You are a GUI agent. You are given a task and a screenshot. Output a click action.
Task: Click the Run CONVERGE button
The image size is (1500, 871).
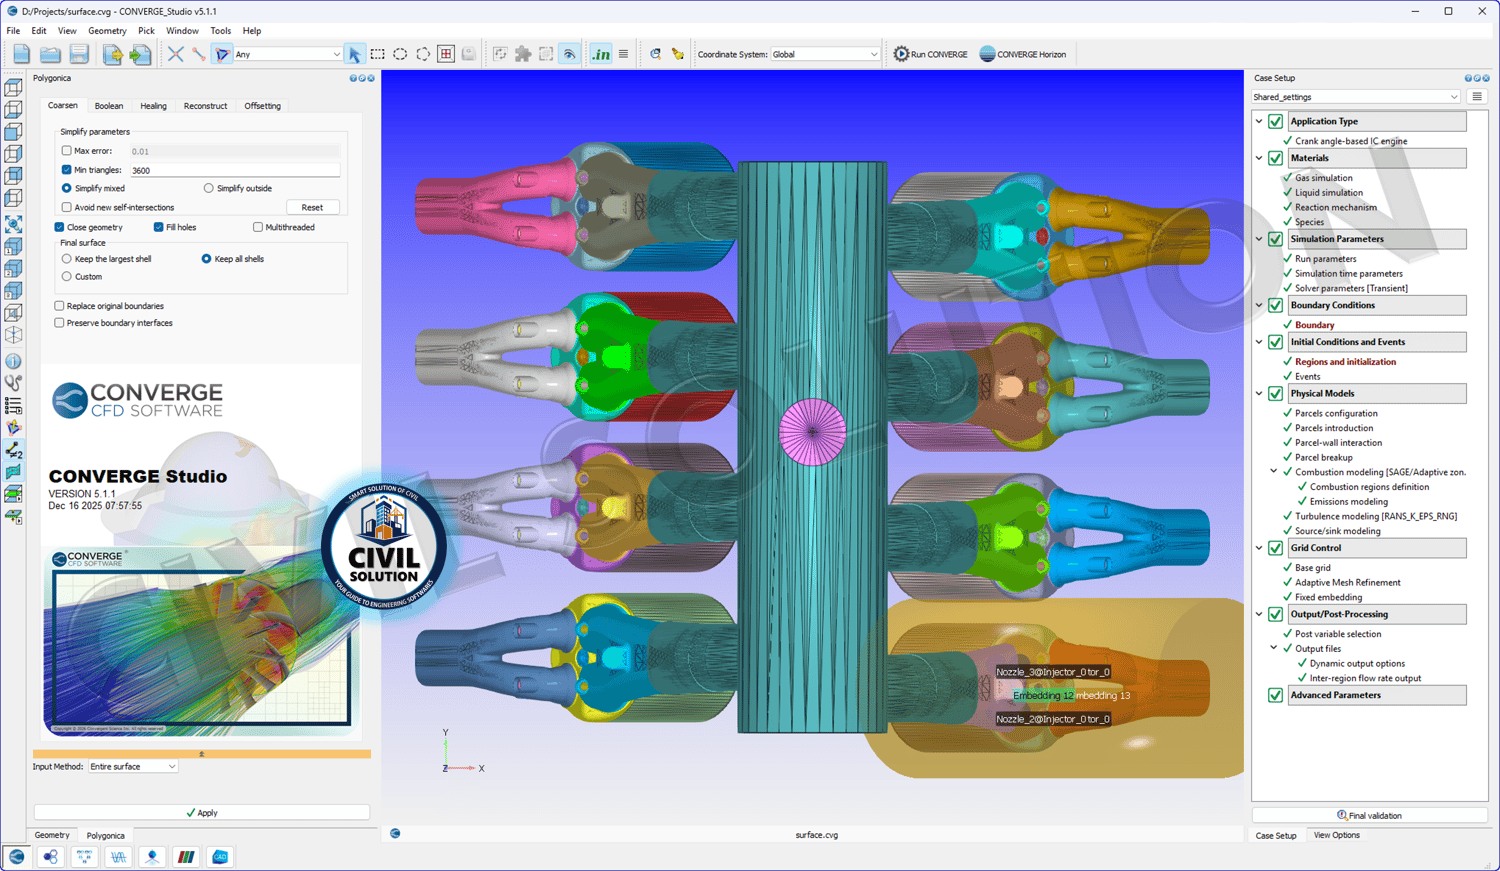coord(930,54)
